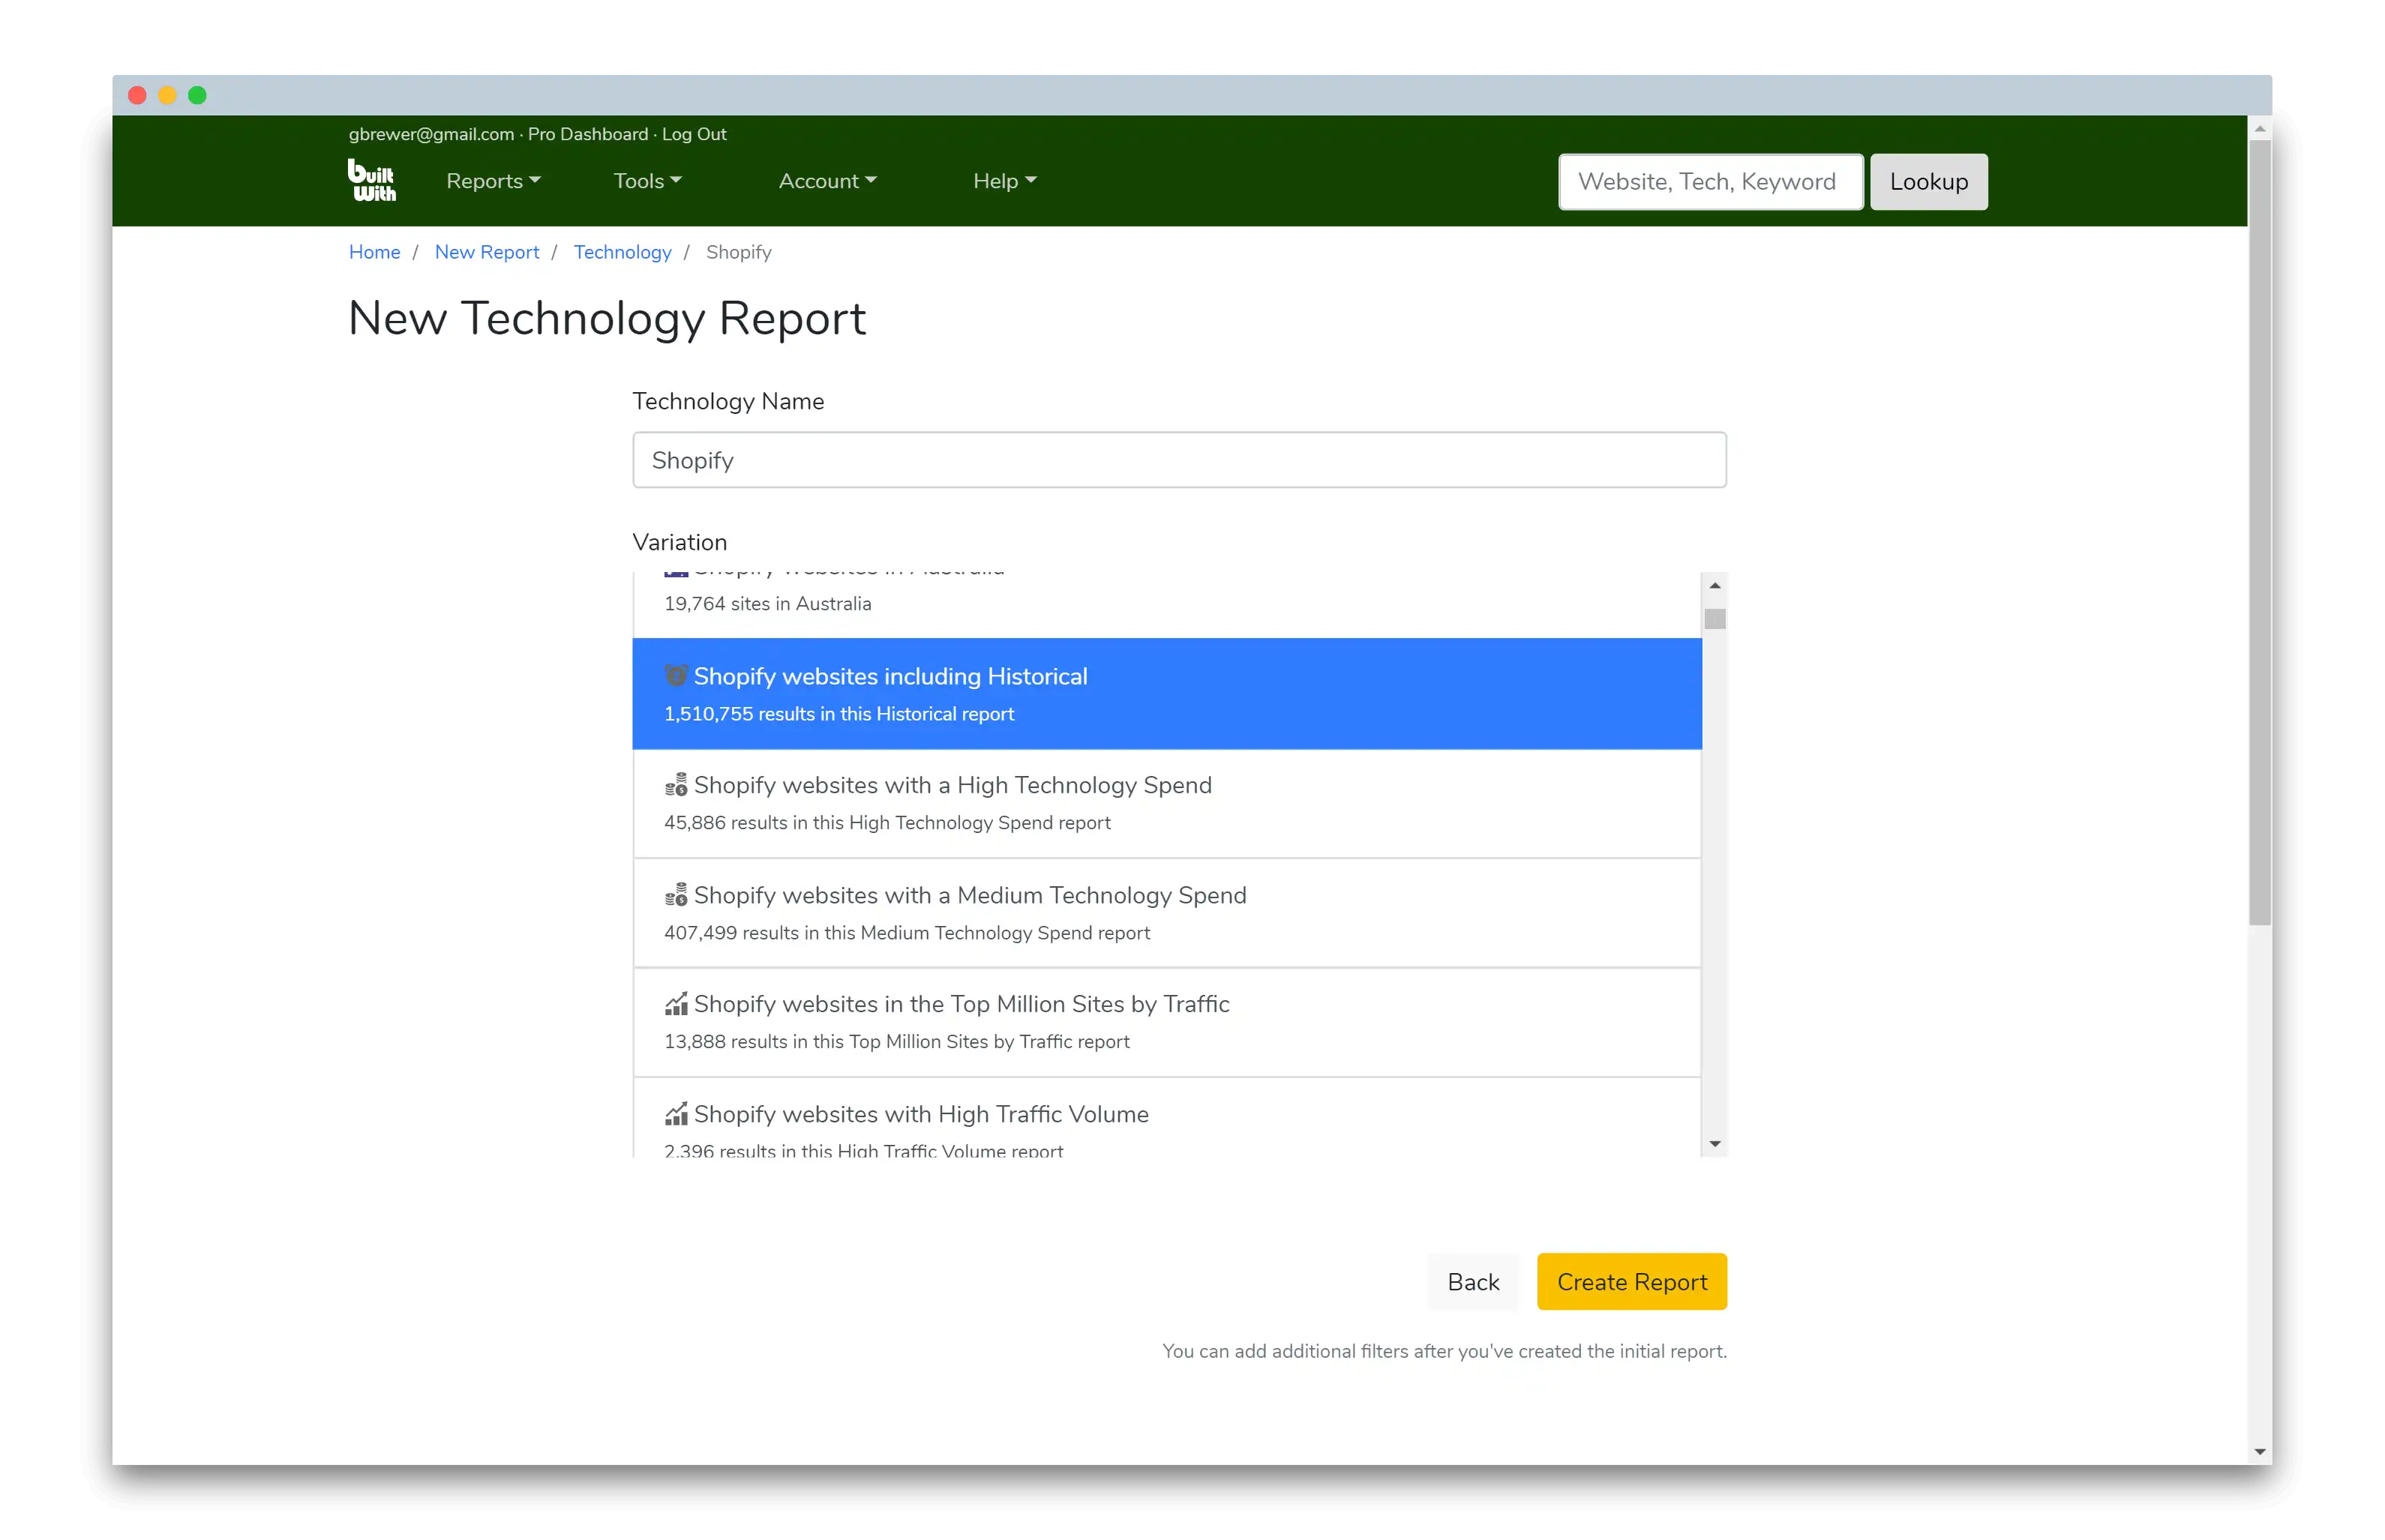This screenshot has width=2385, height=1540.
Task: Click the gbrewer@gmail.com account text
Action: [431, 134]
